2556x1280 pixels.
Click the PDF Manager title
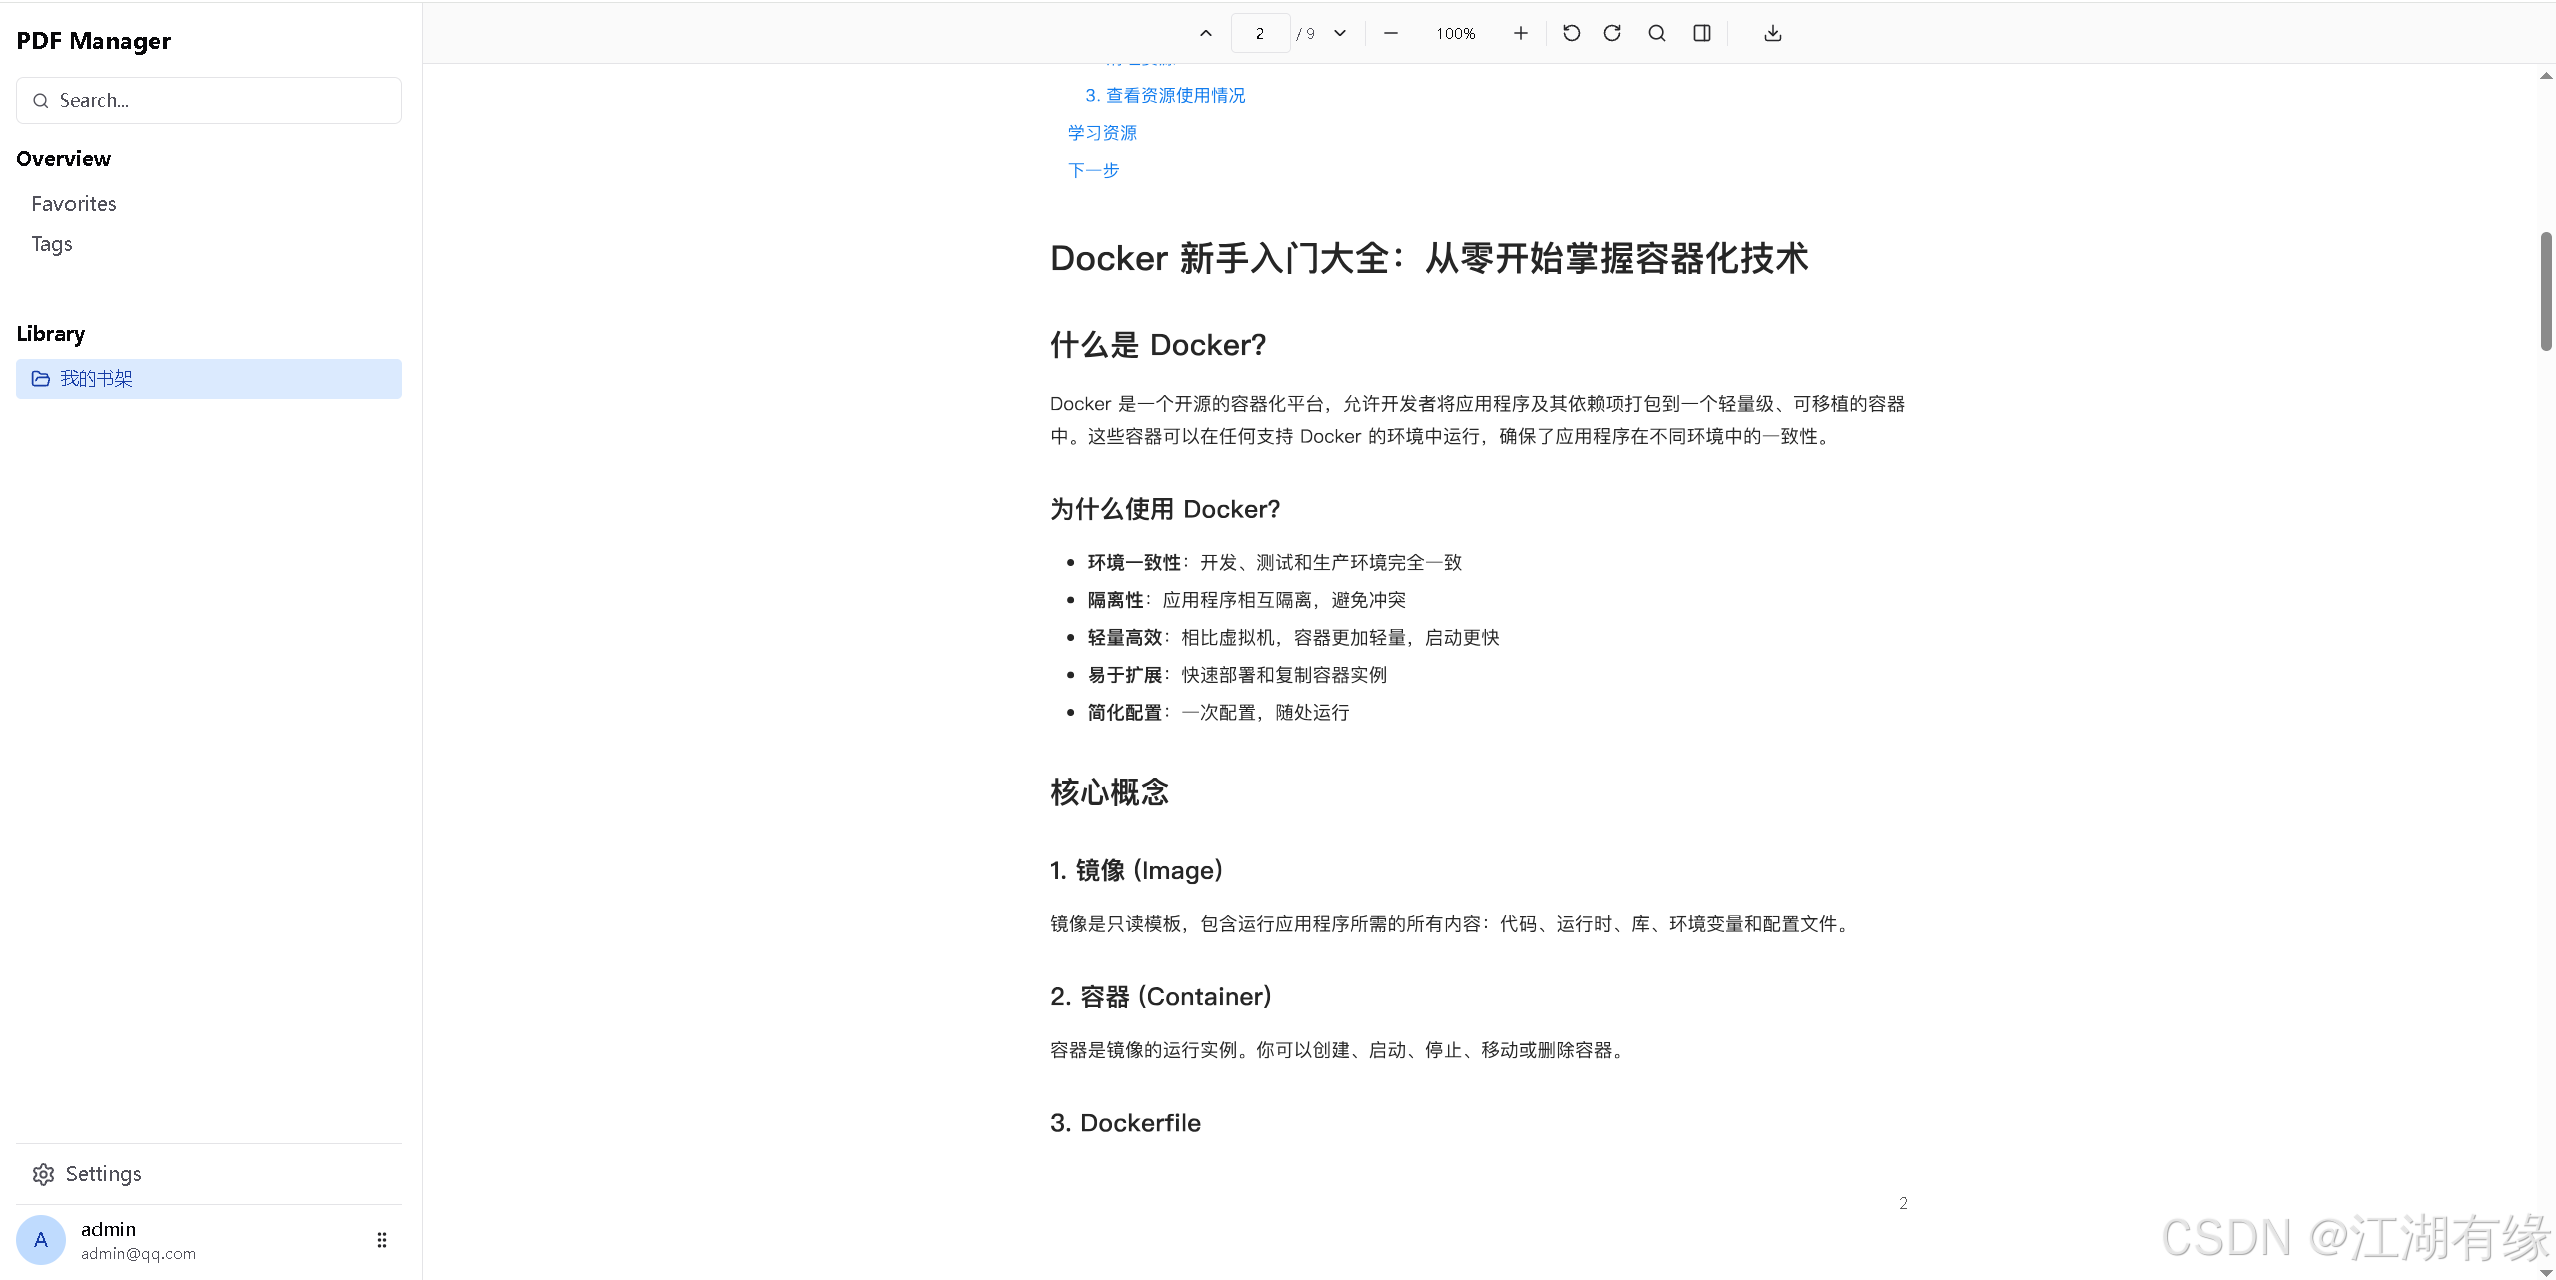[x=94, y=41]
